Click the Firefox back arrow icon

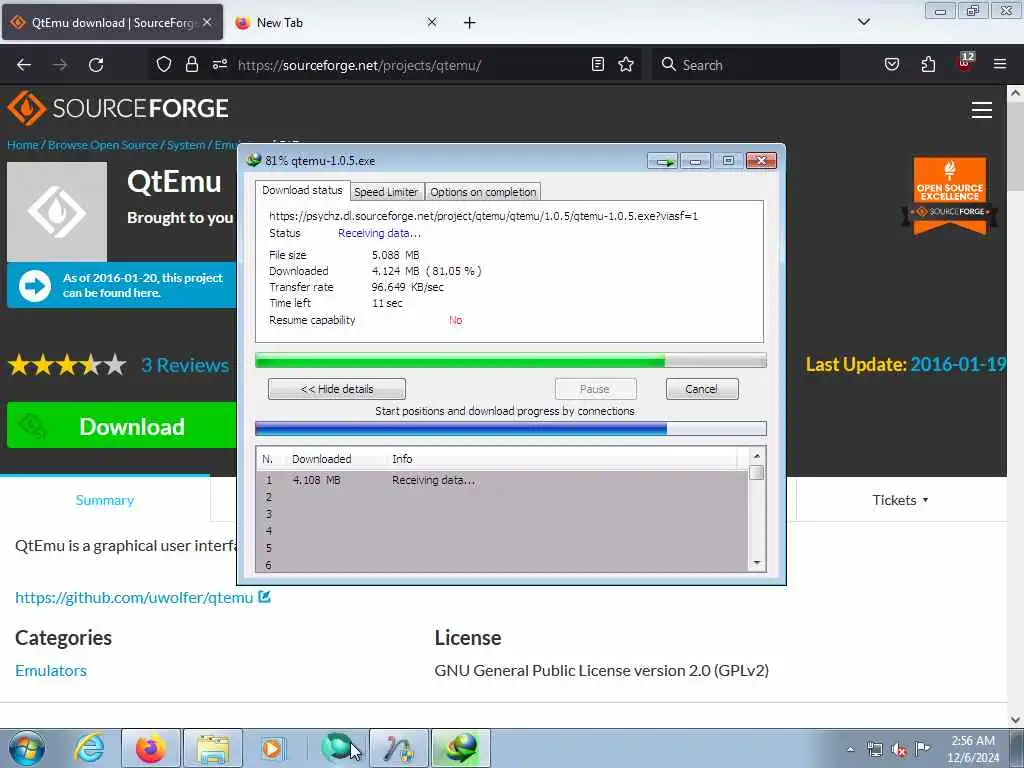(x=24, y=65)
